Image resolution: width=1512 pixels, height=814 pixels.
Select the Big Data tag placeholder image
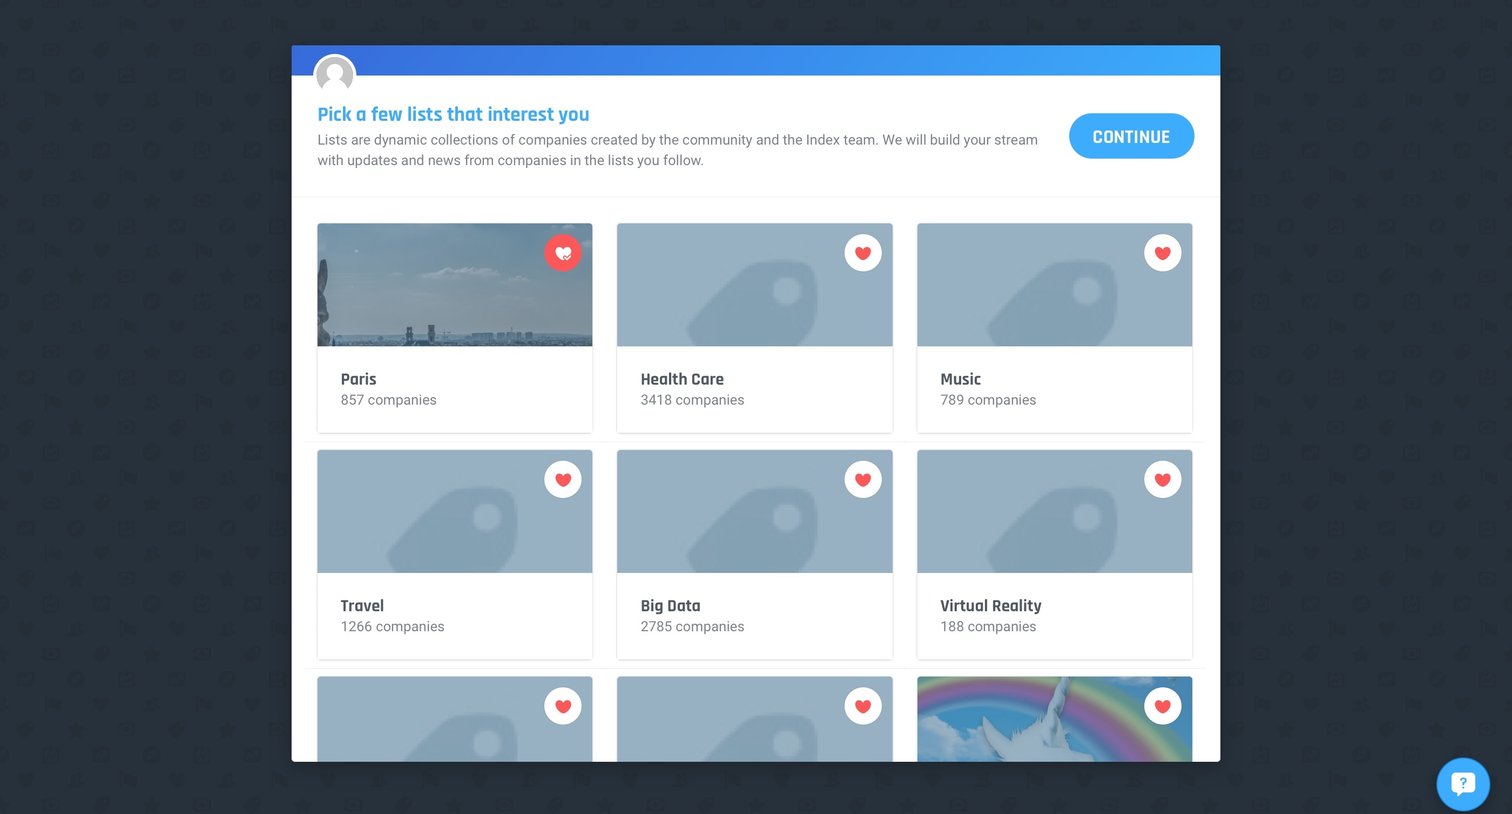point(755,511)
